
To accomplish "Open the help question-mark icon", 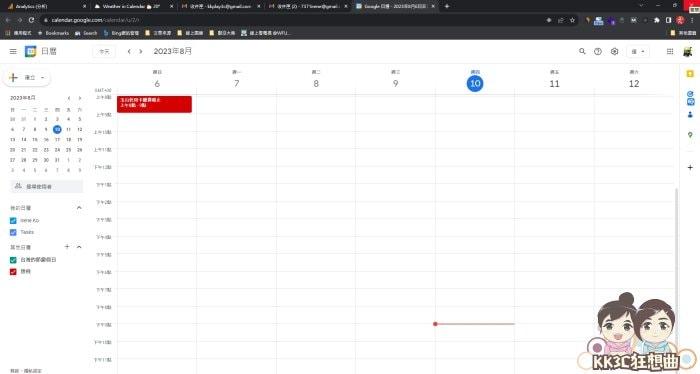I will (598, 51).
